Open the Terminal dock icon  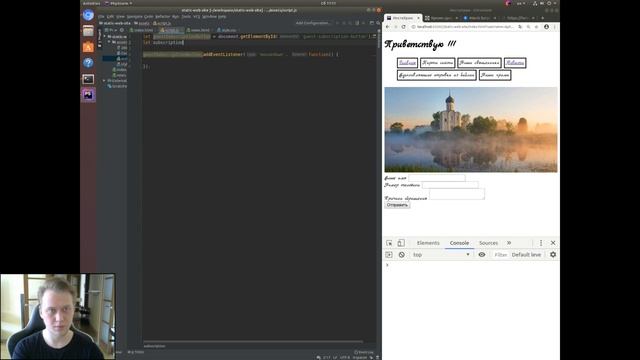point(88,79)
